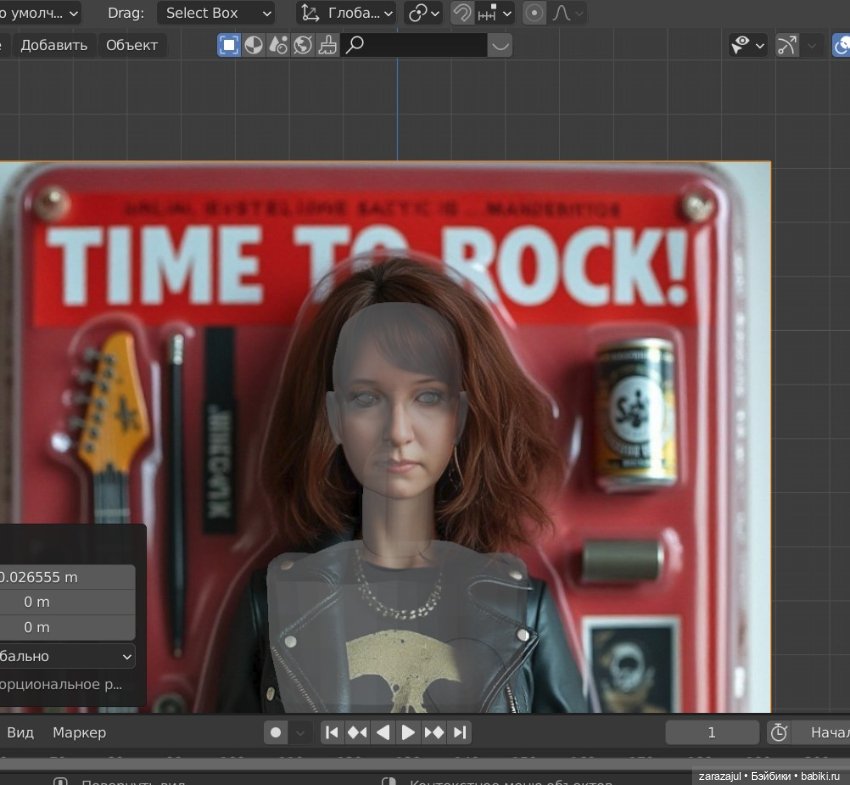
Task: Open the Маркер menu in timeline
Action: 79,733
